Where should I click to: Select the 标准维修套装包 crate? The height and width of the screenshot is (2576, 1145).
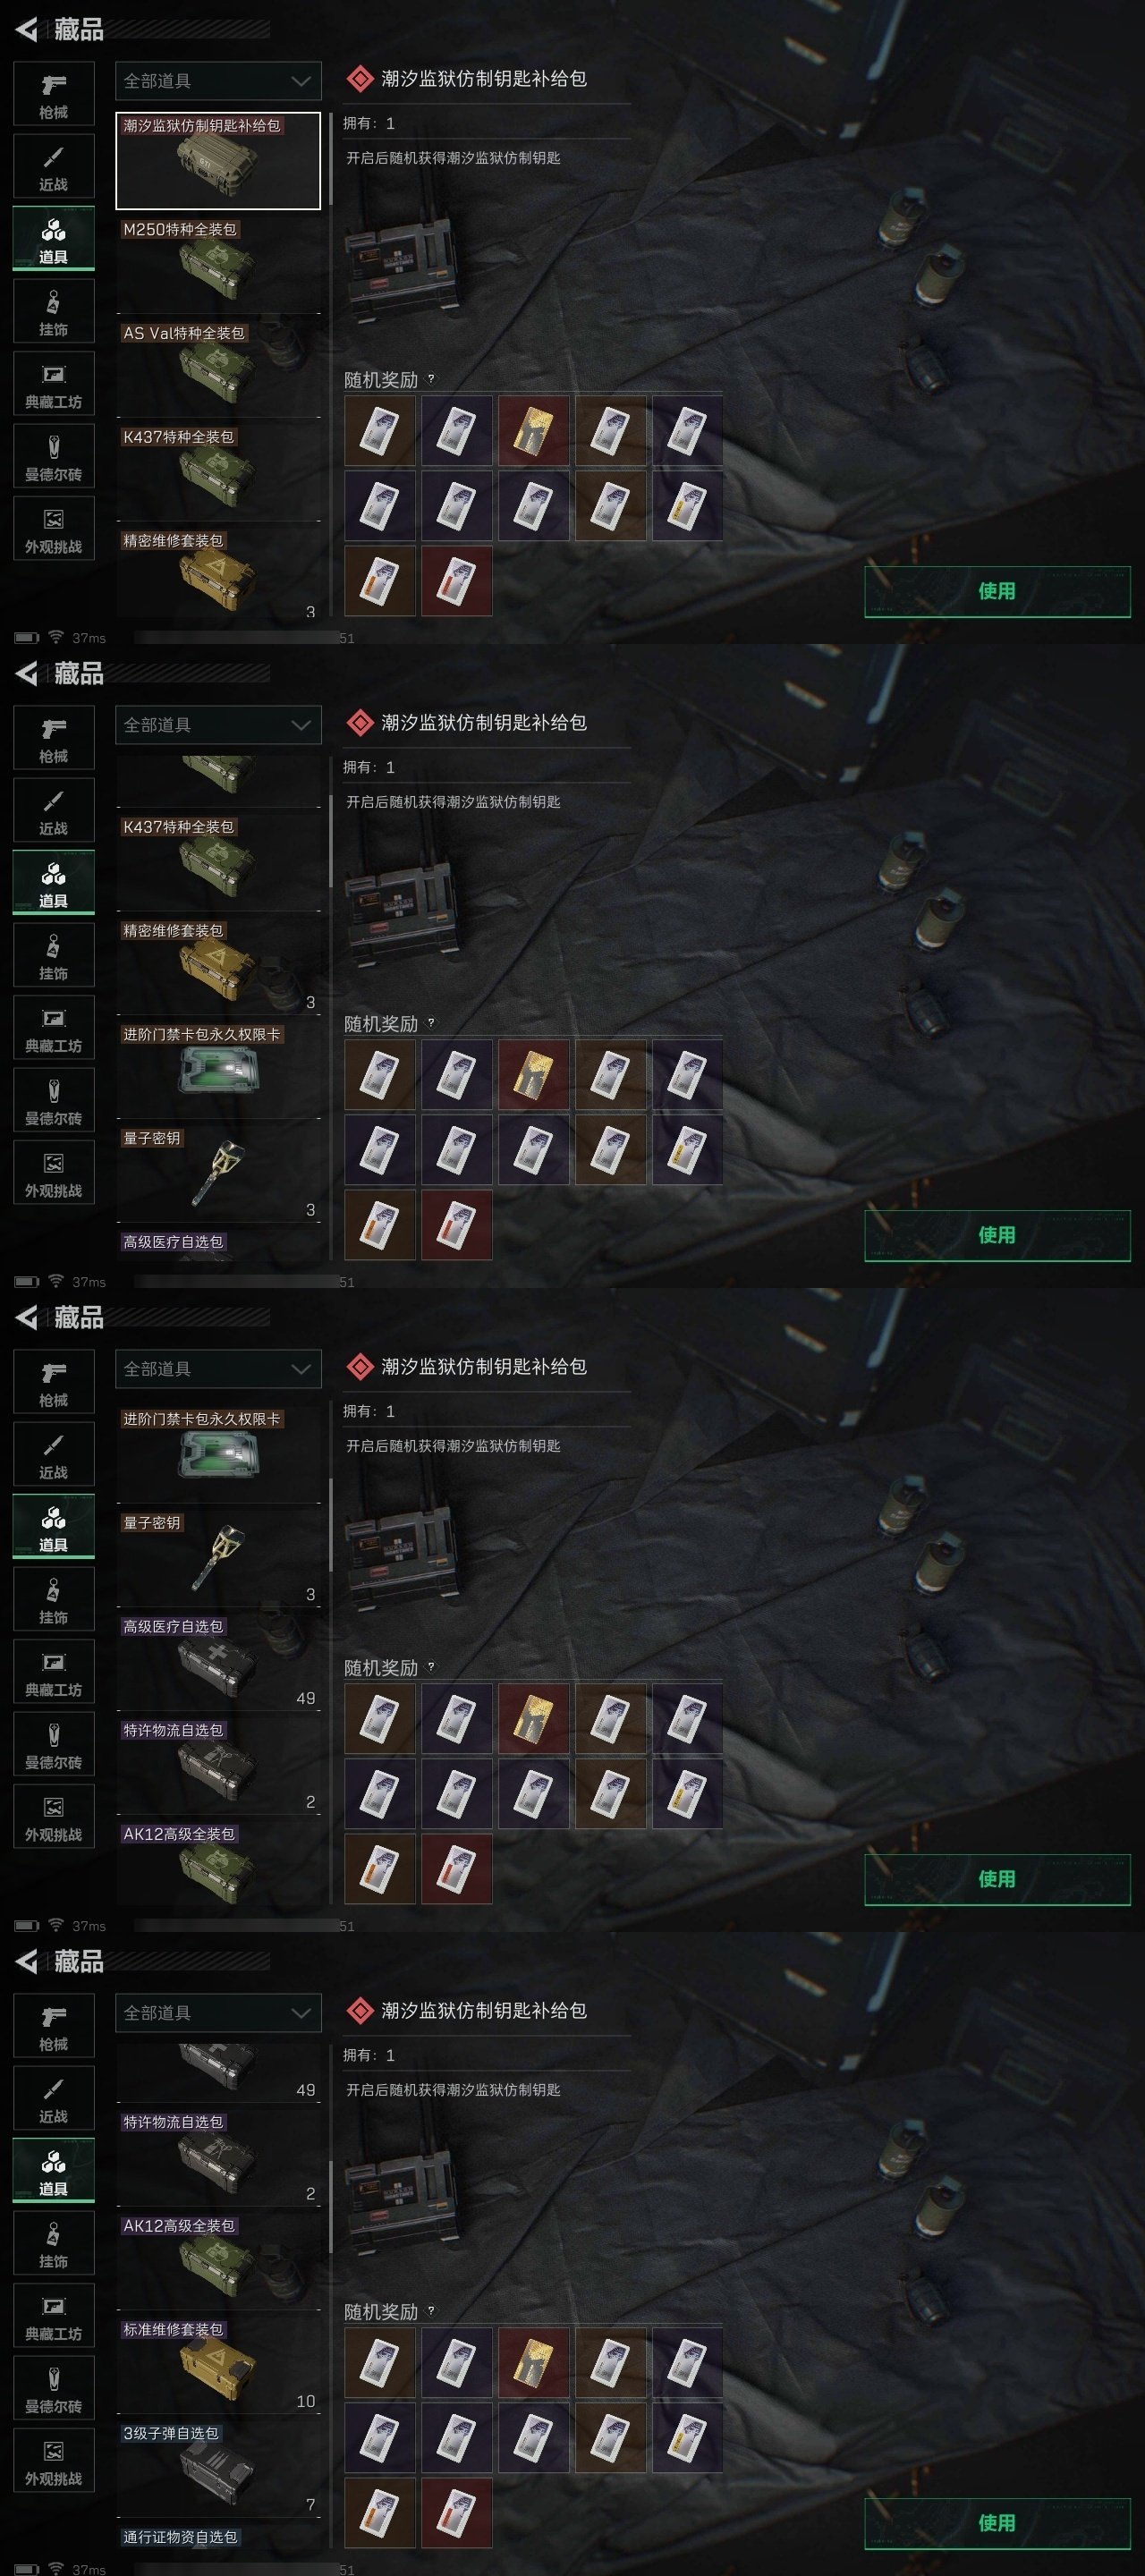pyautogui.click(x=218, y=2365)
